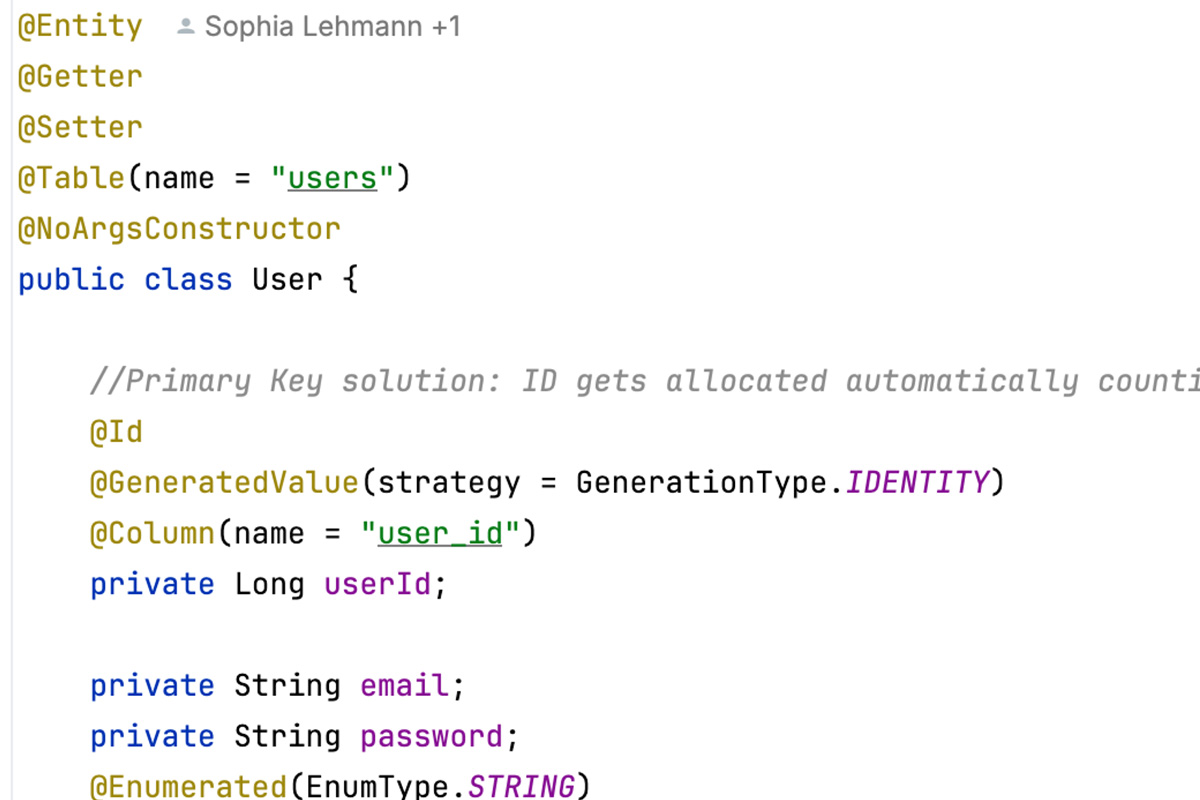The width and height of the screenshot is (1200, 800).
Task: Click the @Getter annotation
Action: pos(80,77)
